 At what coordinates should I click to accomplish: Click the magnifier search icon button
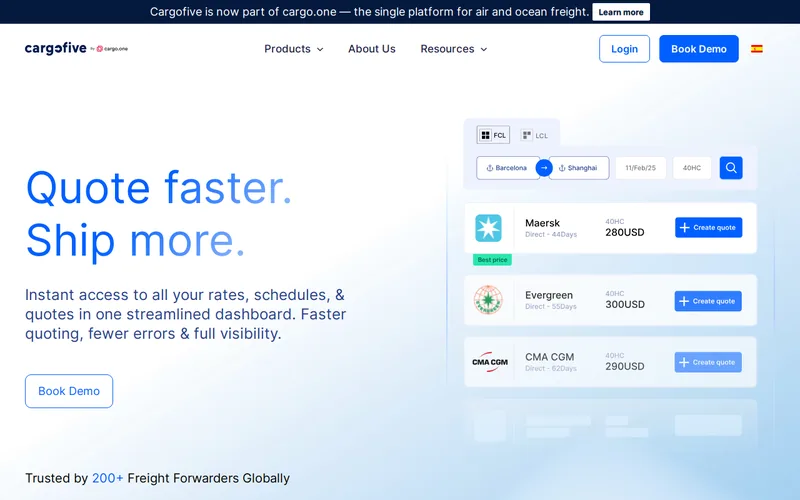pos(731,168)
